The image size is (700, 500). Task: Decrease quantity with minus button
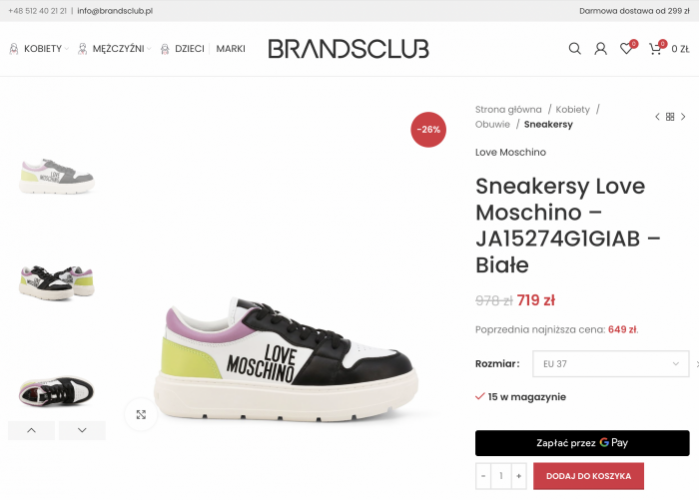pos(483,476)
